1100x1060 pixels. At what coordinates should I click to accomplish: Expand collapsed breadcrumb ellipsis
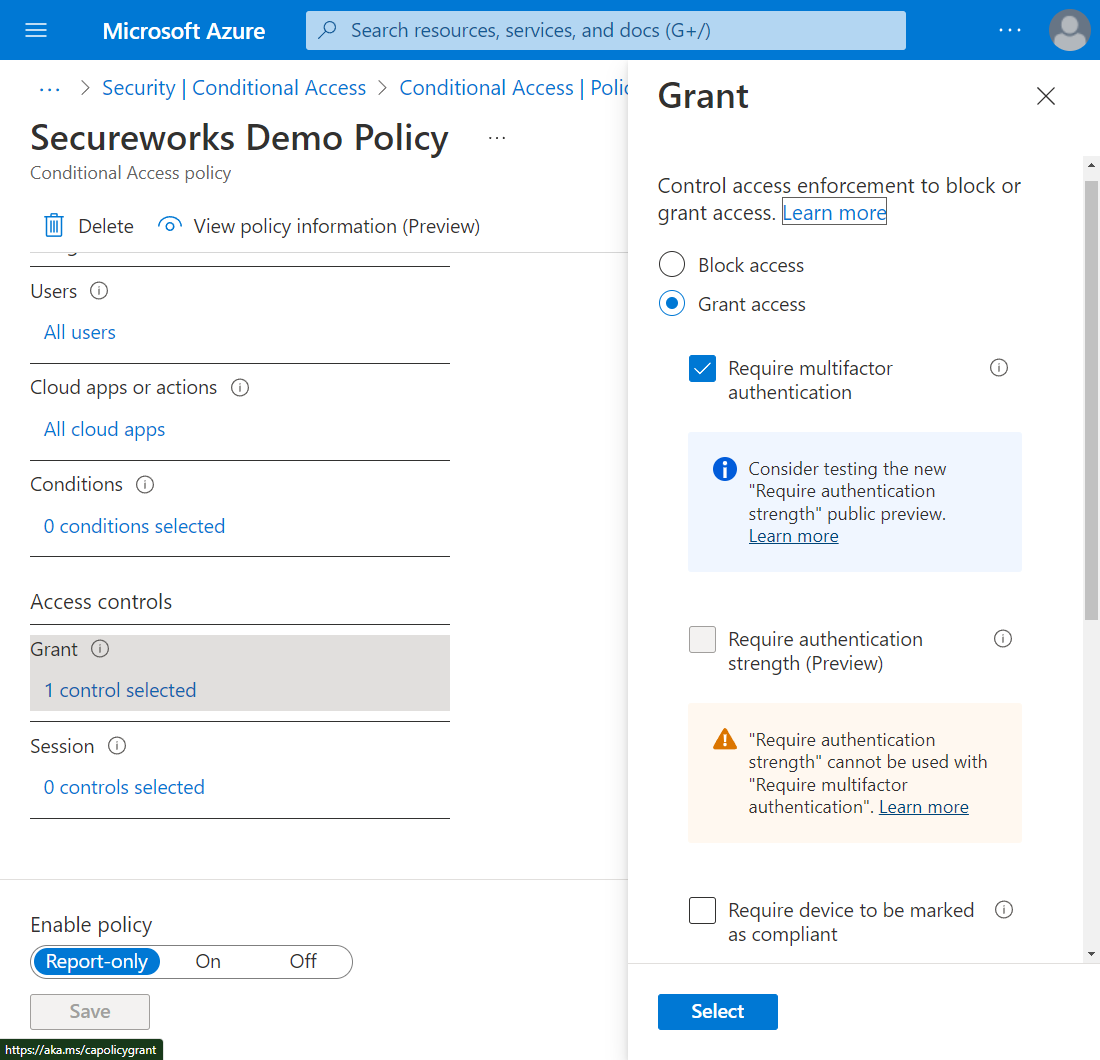tap(50, 89)
